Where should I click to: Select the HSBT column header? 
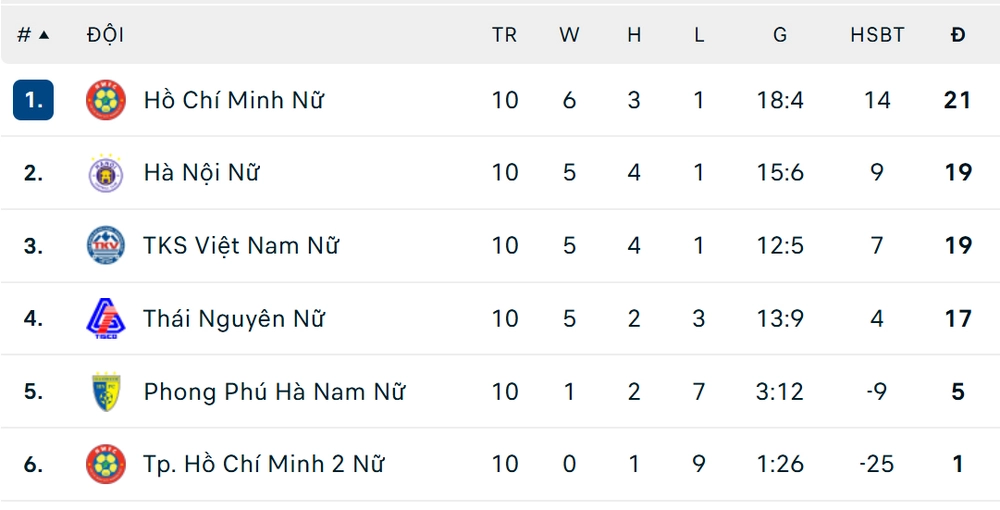coord(877,35)
